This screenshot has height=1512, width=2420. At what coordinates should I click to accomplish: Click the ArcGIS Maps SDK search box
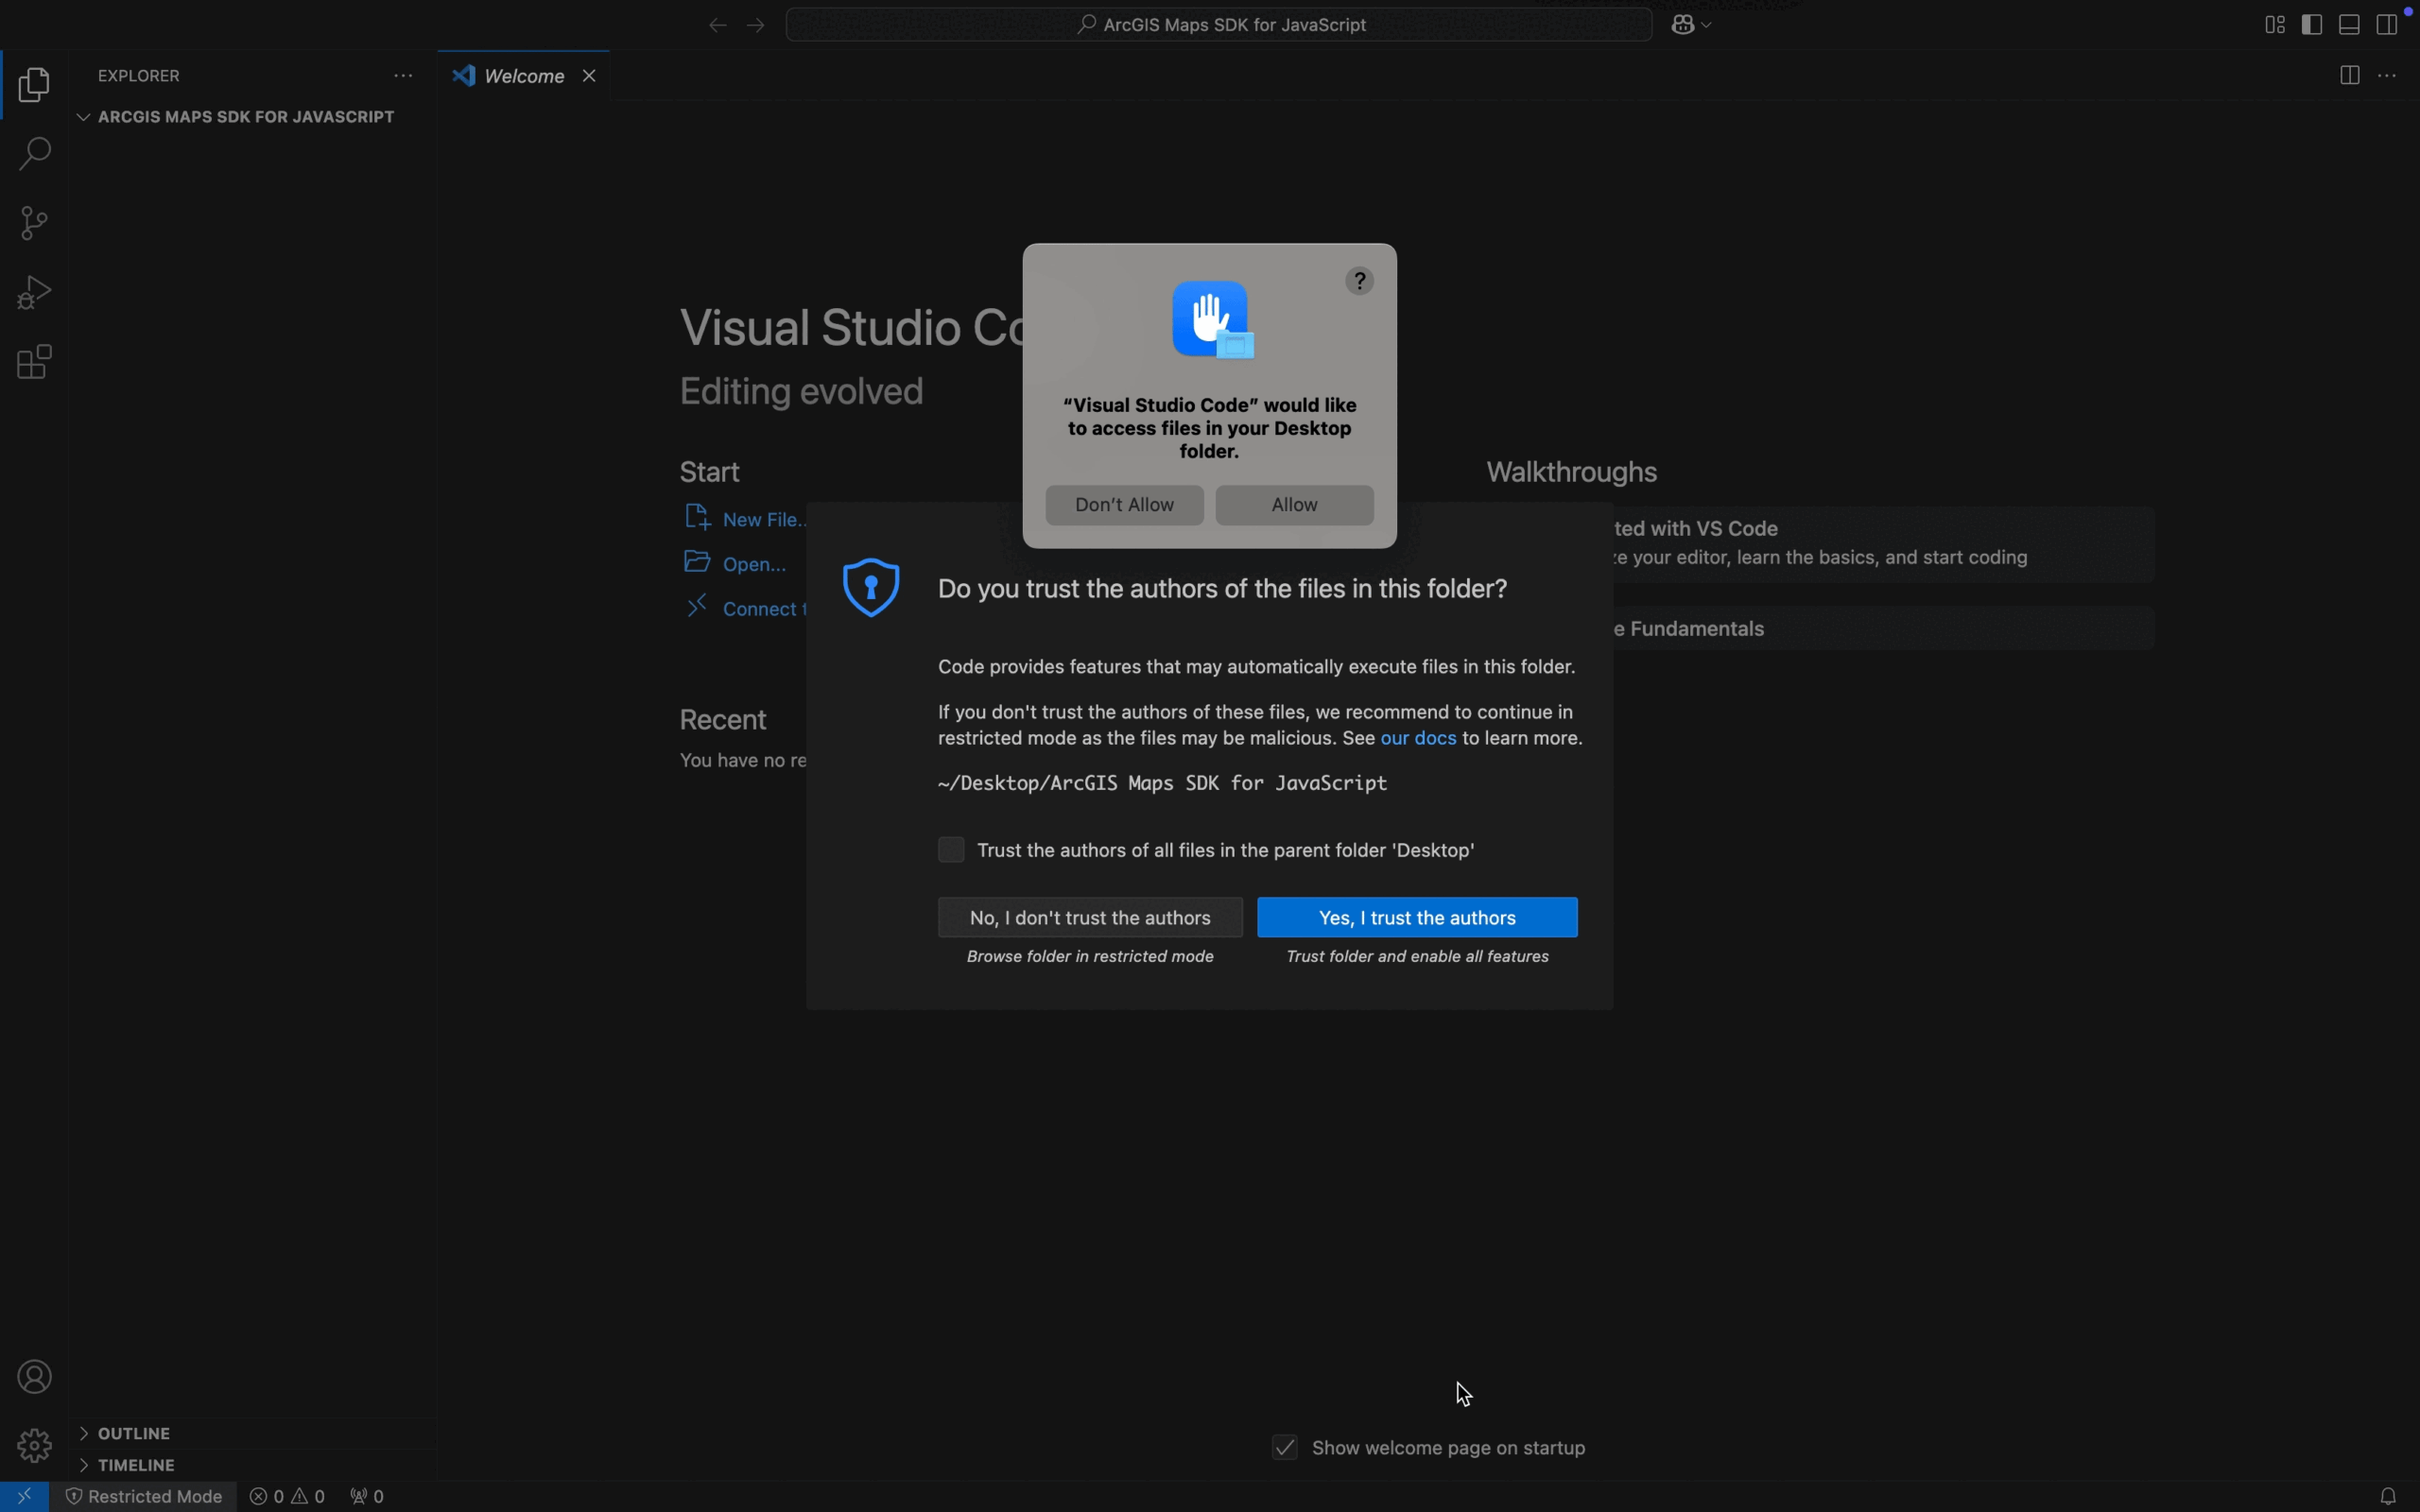click(1219, 25)
